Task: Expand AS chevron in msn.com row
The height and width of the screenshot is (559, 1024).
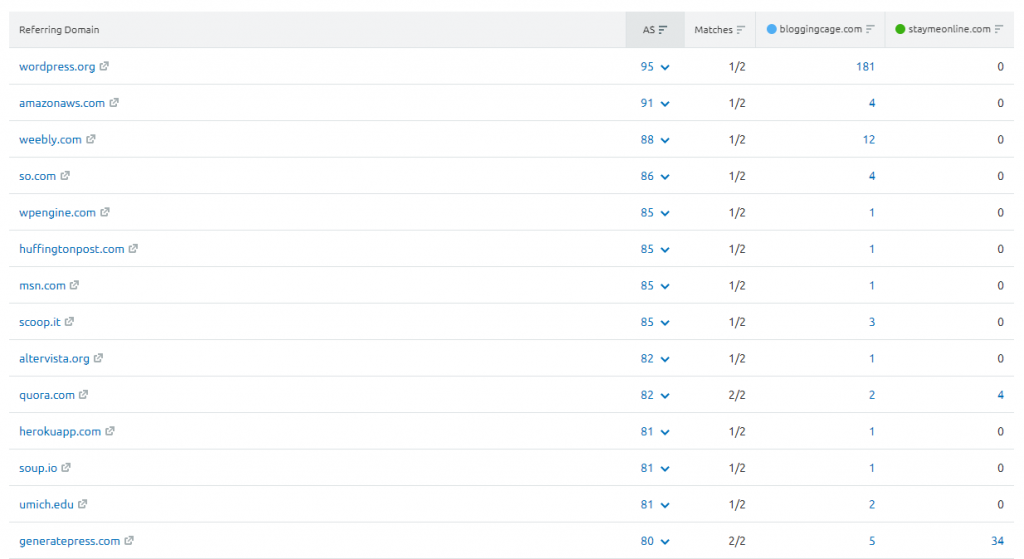Action: pyautogui.click(x=665, y=287)
